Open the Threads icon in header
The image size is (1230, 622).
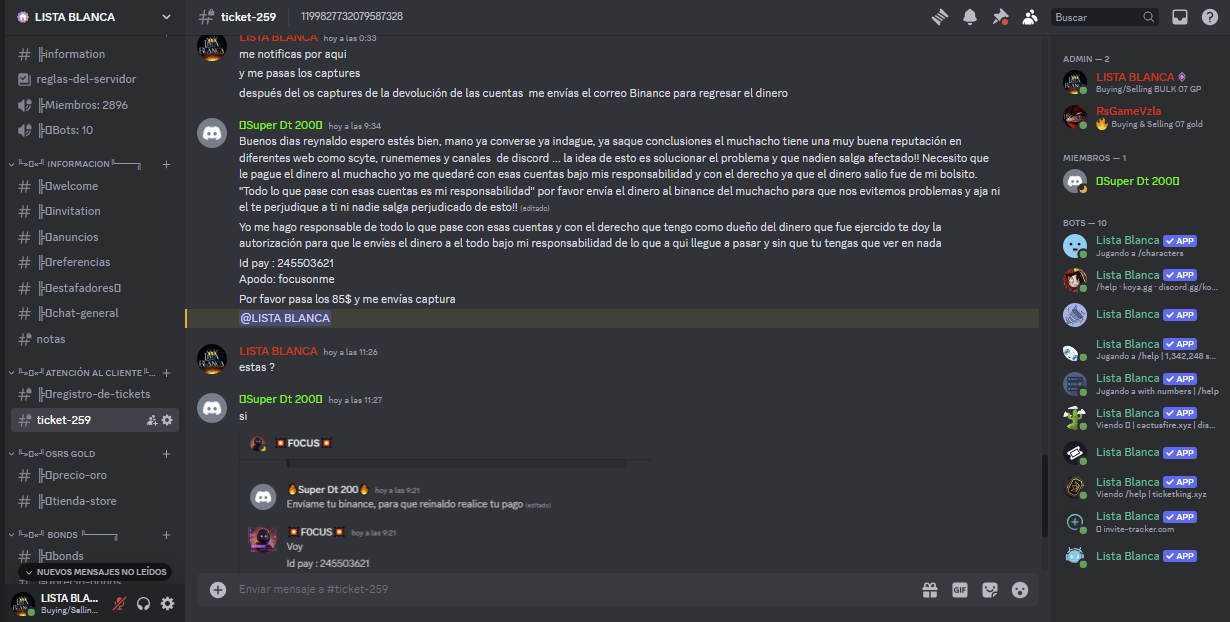[x=939, y=17]
